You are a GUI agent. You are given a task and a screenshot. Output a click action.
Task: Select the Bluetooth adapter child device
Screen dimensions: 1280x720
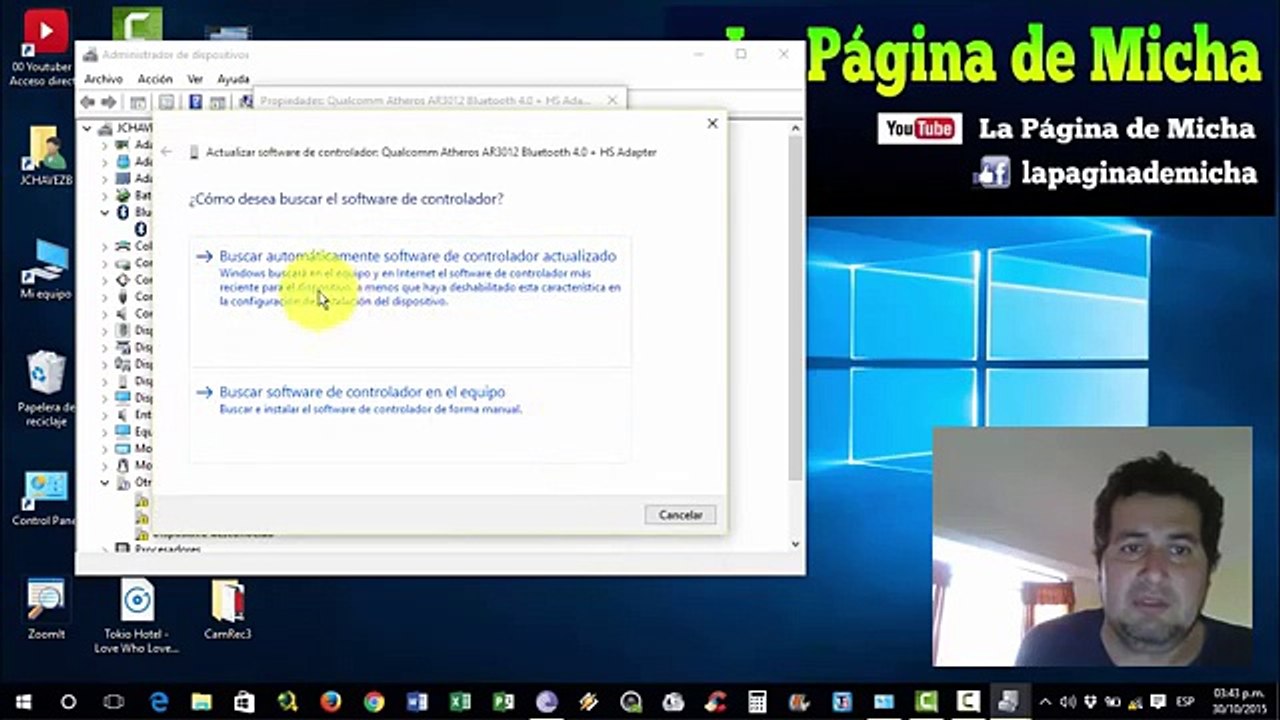[x=141, y=229]
